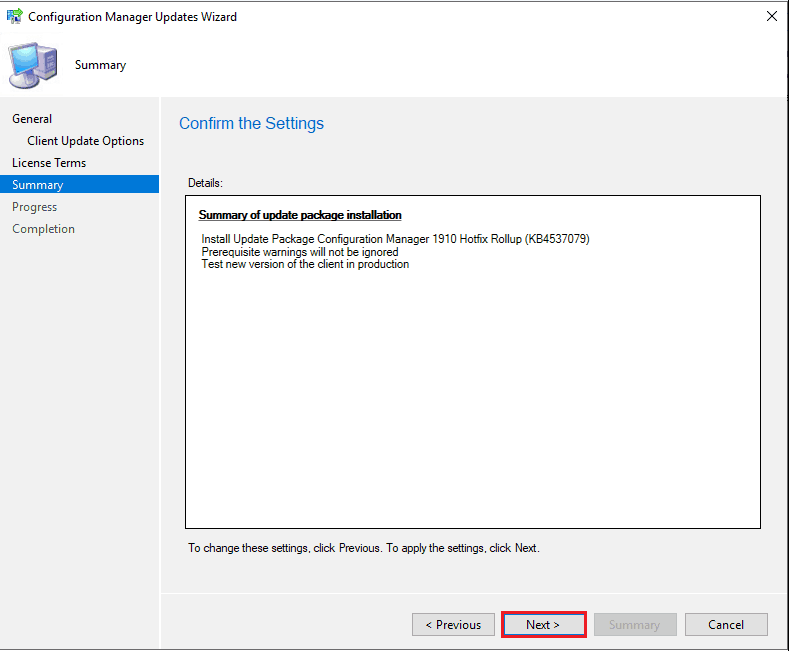
Task: Select Client Update Options step
Action: pyautogui.click(x=86, y=141)
